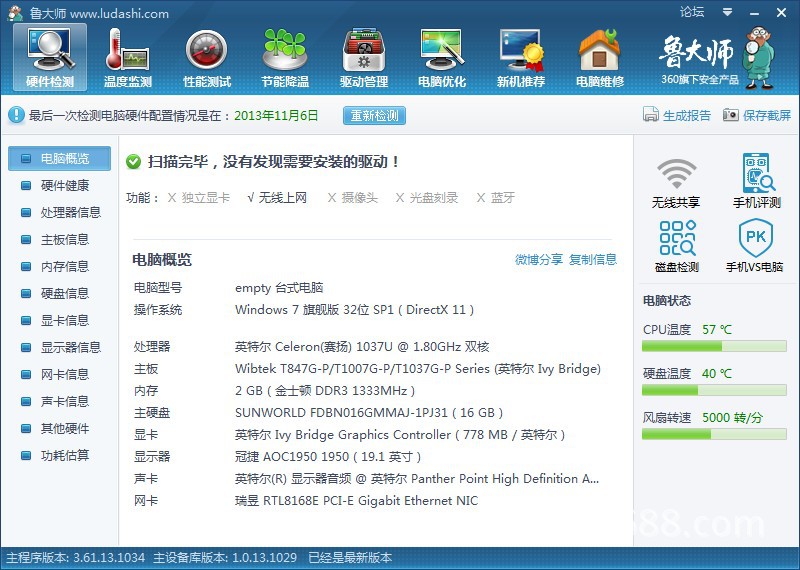800x570 pixels.
Task: Click the 独立显卡 feature indicator
Action: click(x=199, y=198)
